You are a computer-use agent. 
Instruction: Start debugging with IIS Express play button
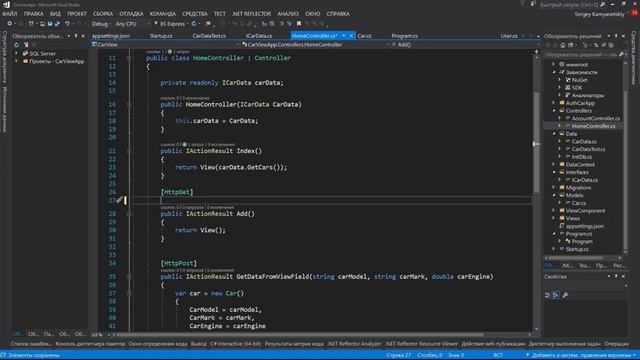coord(156,24)
